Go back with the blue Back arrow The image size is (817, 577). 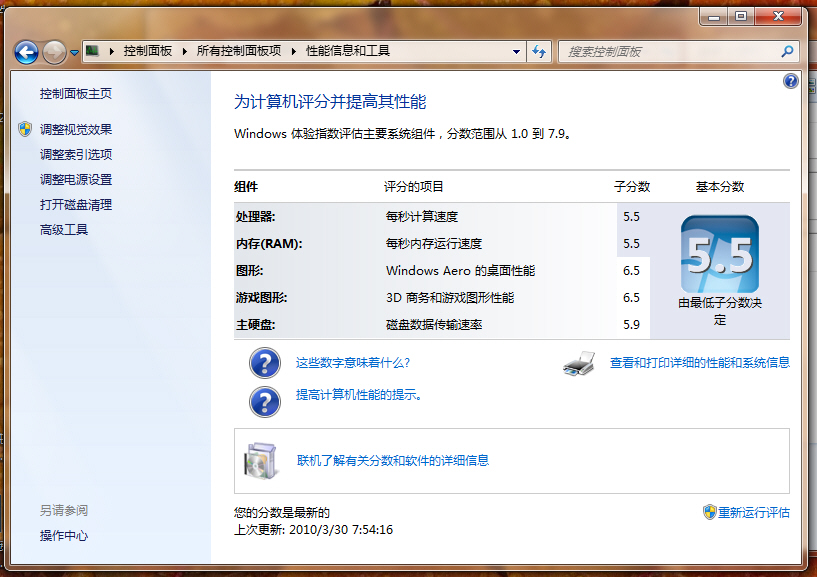[27, 52]
